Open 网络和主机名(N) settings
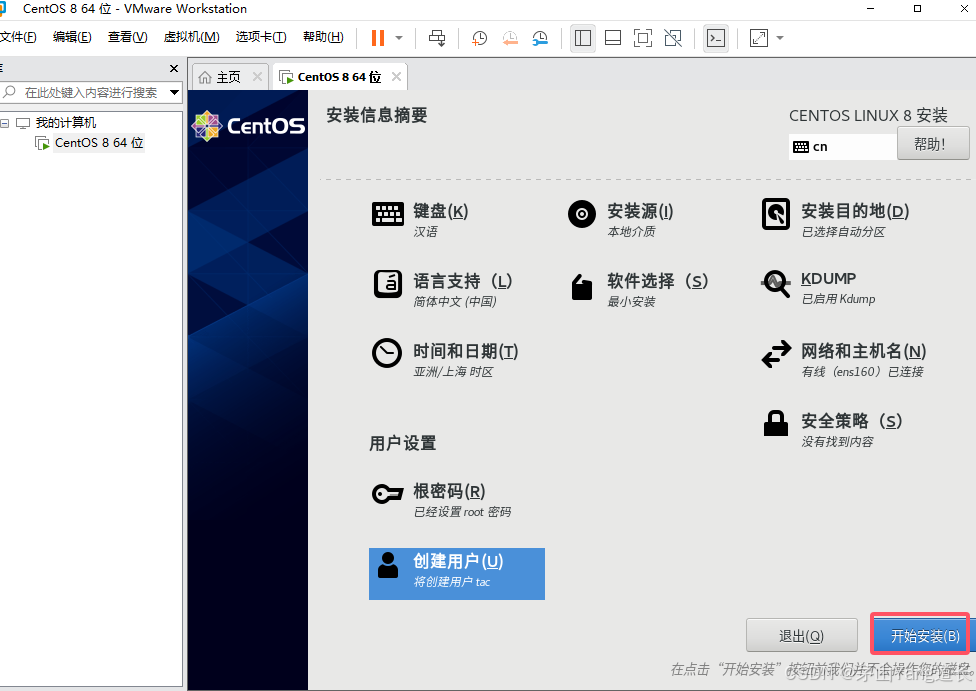Viewport: 976px width, 691px height. tap(863, 352)
